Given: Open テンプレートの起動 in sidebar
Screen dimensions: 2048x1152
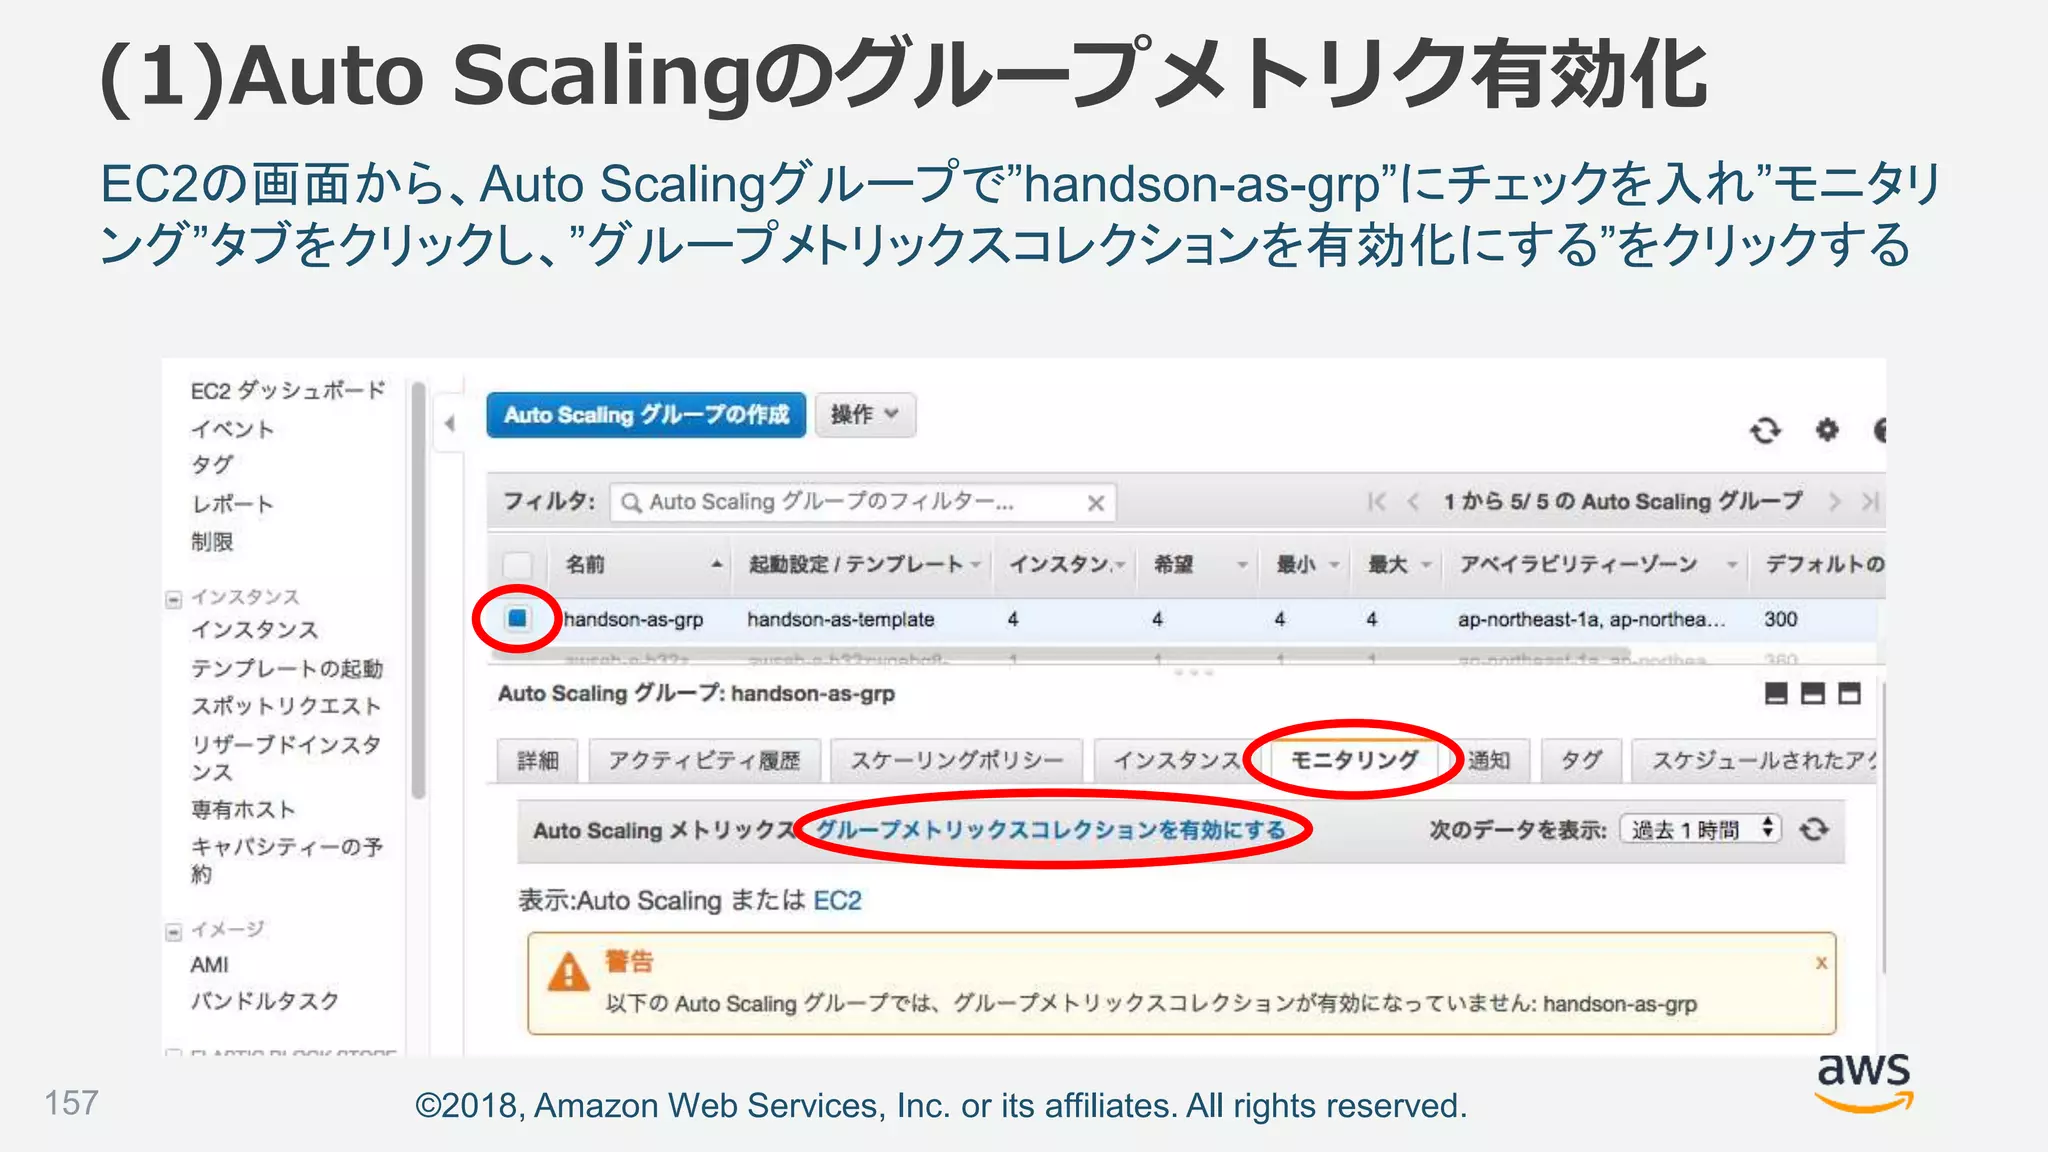Looking at the screenshot, I should 287,668.
